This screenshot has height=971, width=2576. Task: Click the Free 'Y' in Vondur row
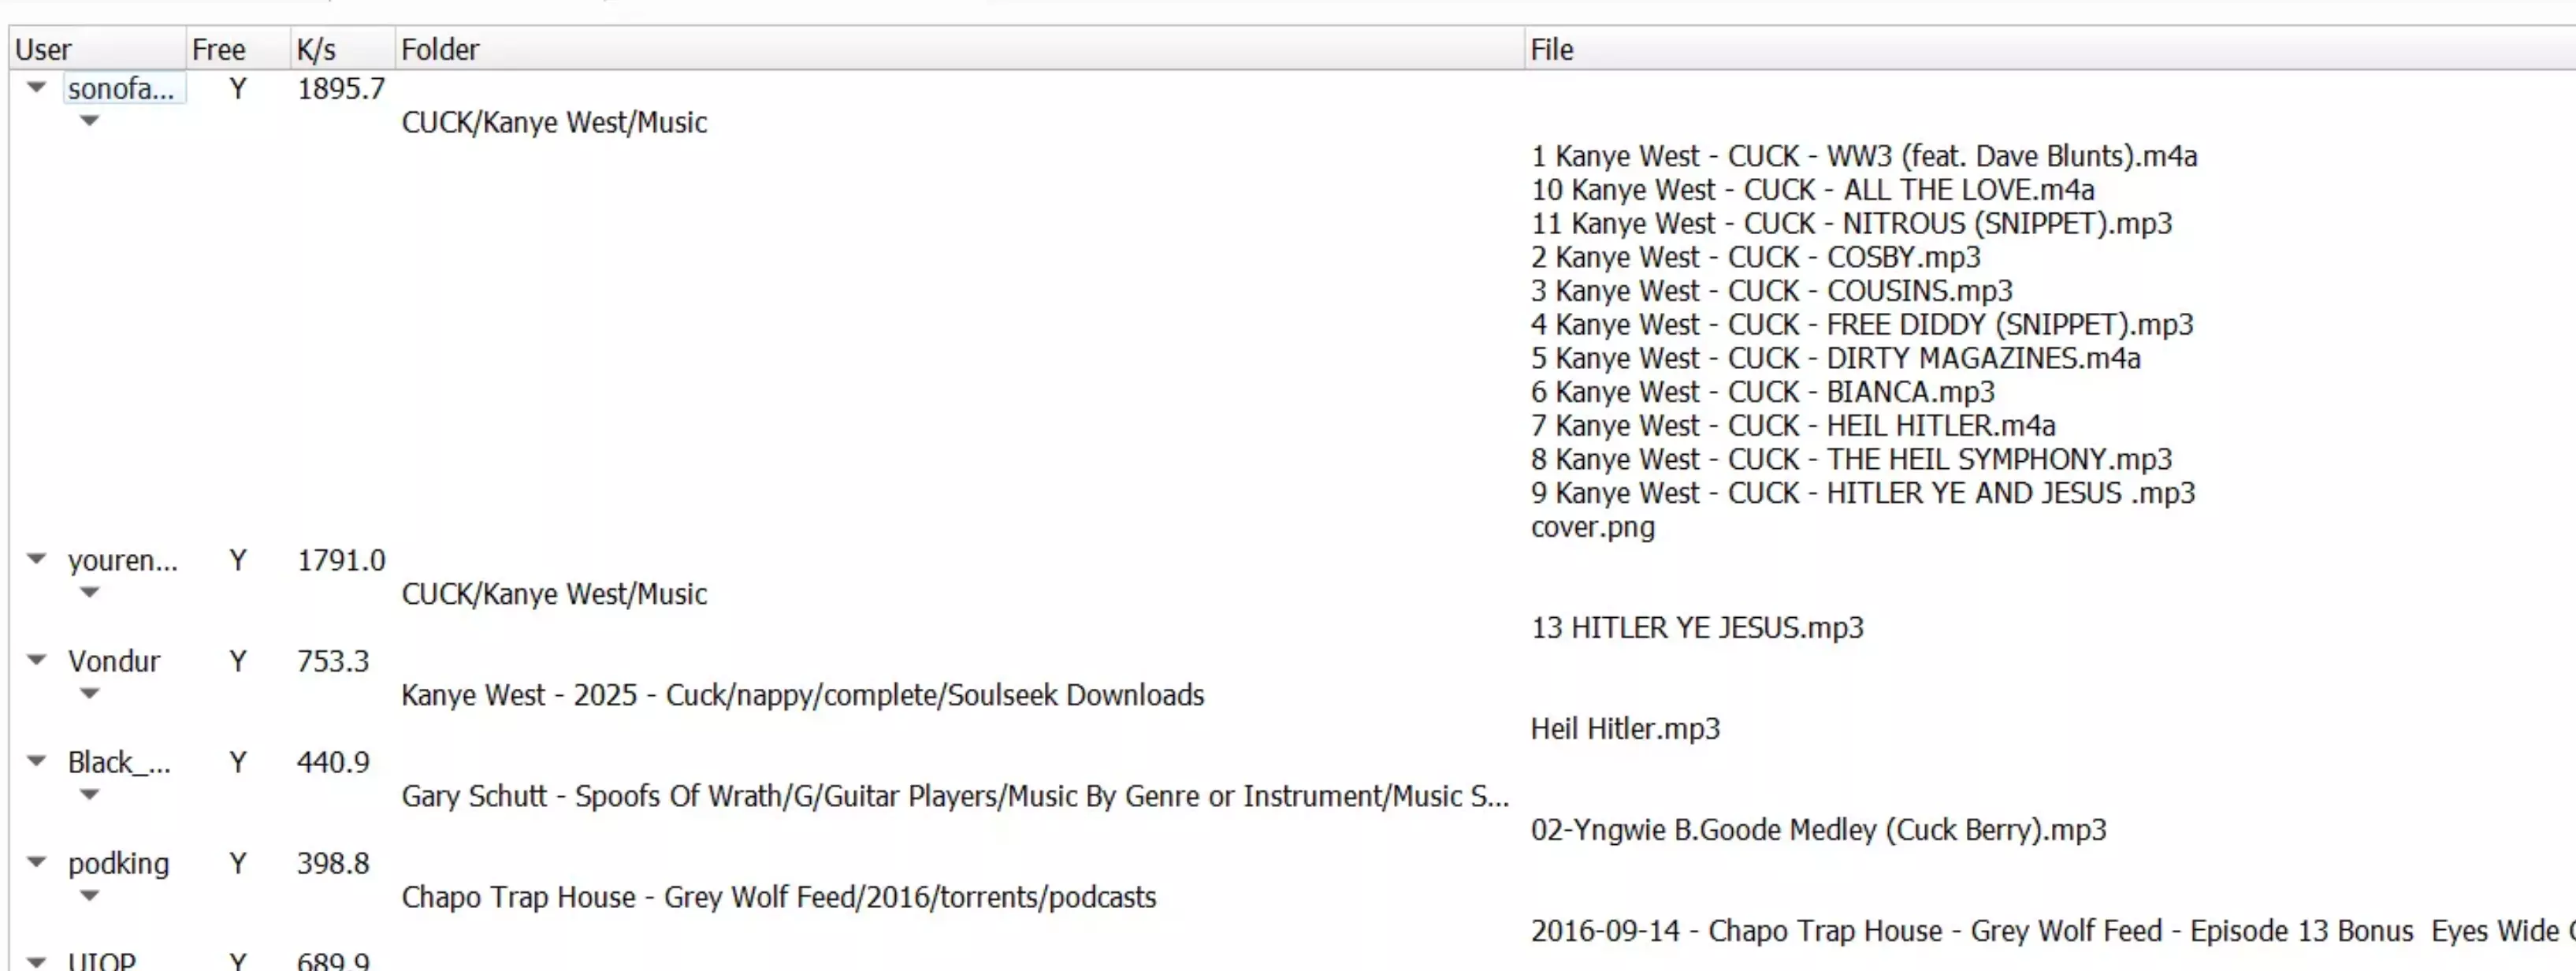(x=238, y=662)
